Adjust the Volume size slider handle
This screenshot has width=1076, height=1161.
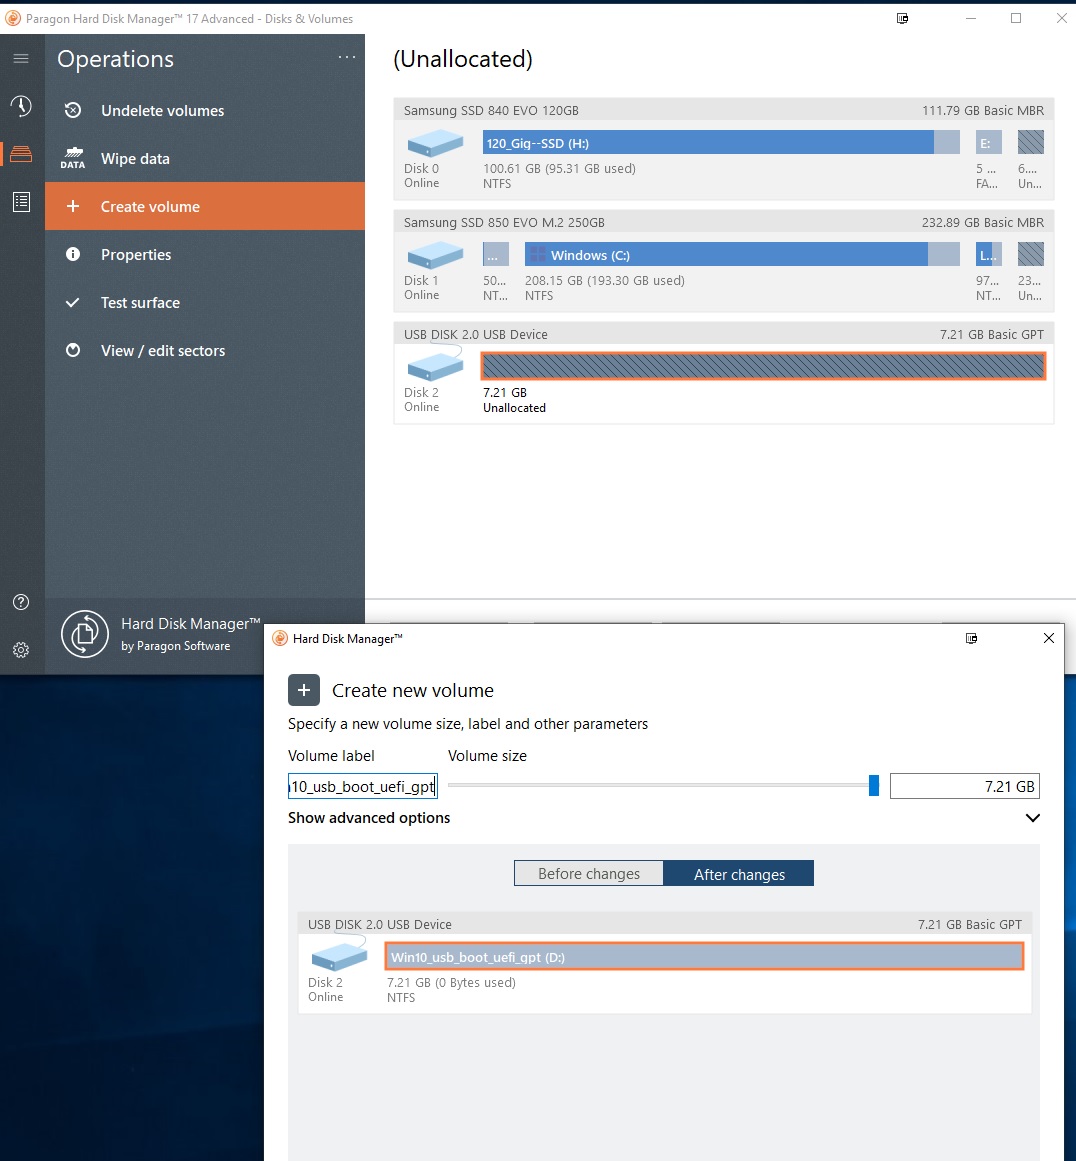(874, 786)
